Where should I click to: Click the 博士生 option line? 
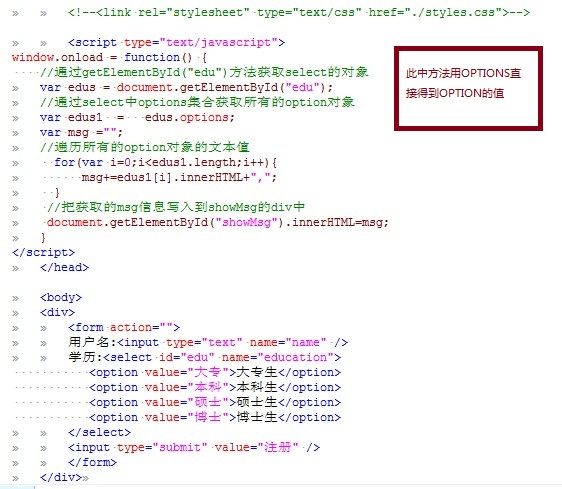215,418
